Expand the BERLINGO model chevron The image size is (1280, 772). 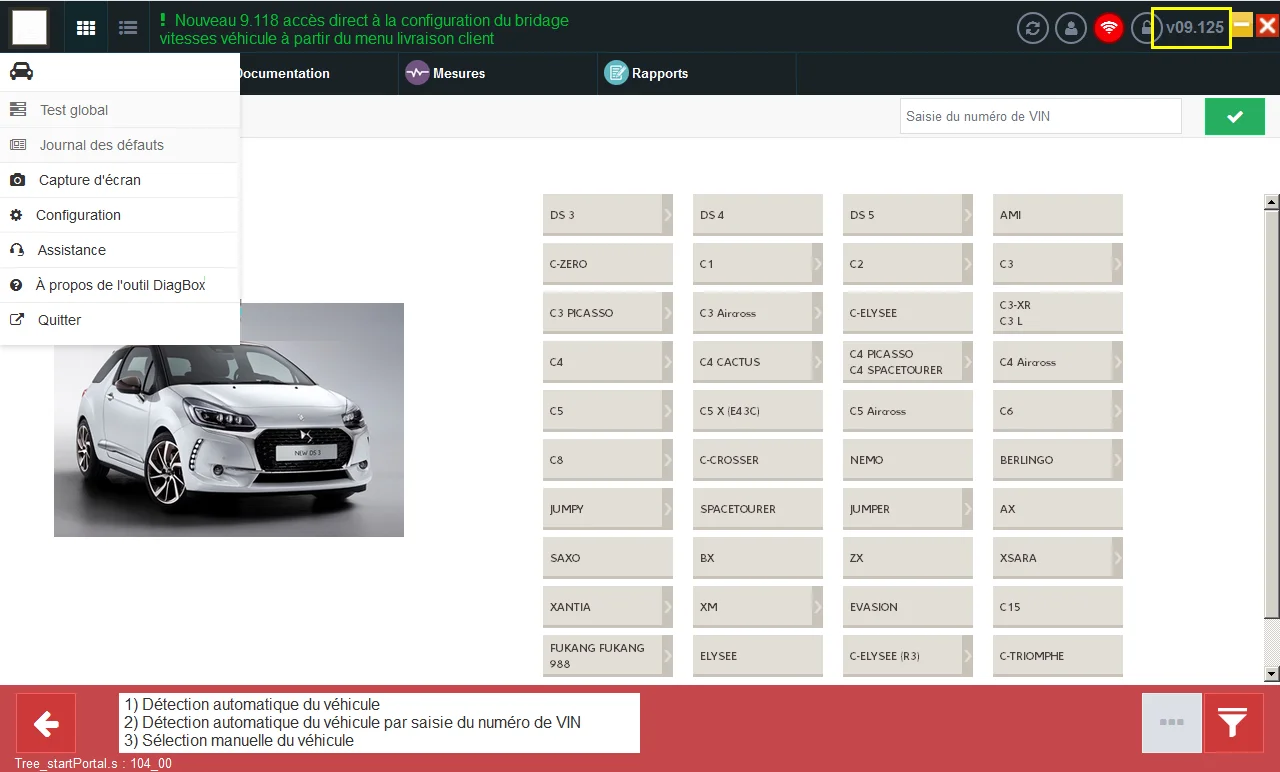coord(1118,460)
